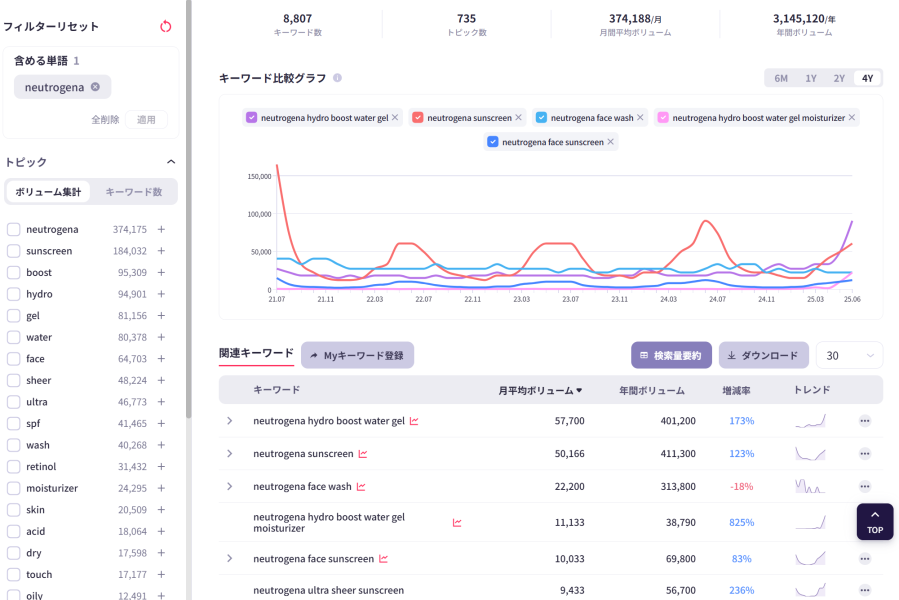Add the moisturizer topic with plus icon
Image resolution: width=899 pixels, height=600 pixels.
point(162,488)
